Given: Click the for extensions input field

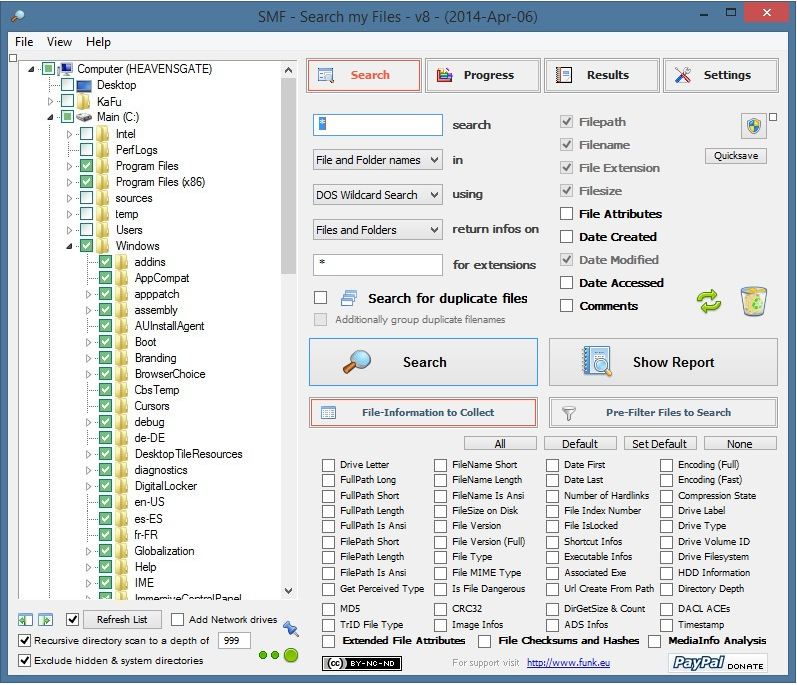Looking at the screenshot, I should tap(377, 265).
